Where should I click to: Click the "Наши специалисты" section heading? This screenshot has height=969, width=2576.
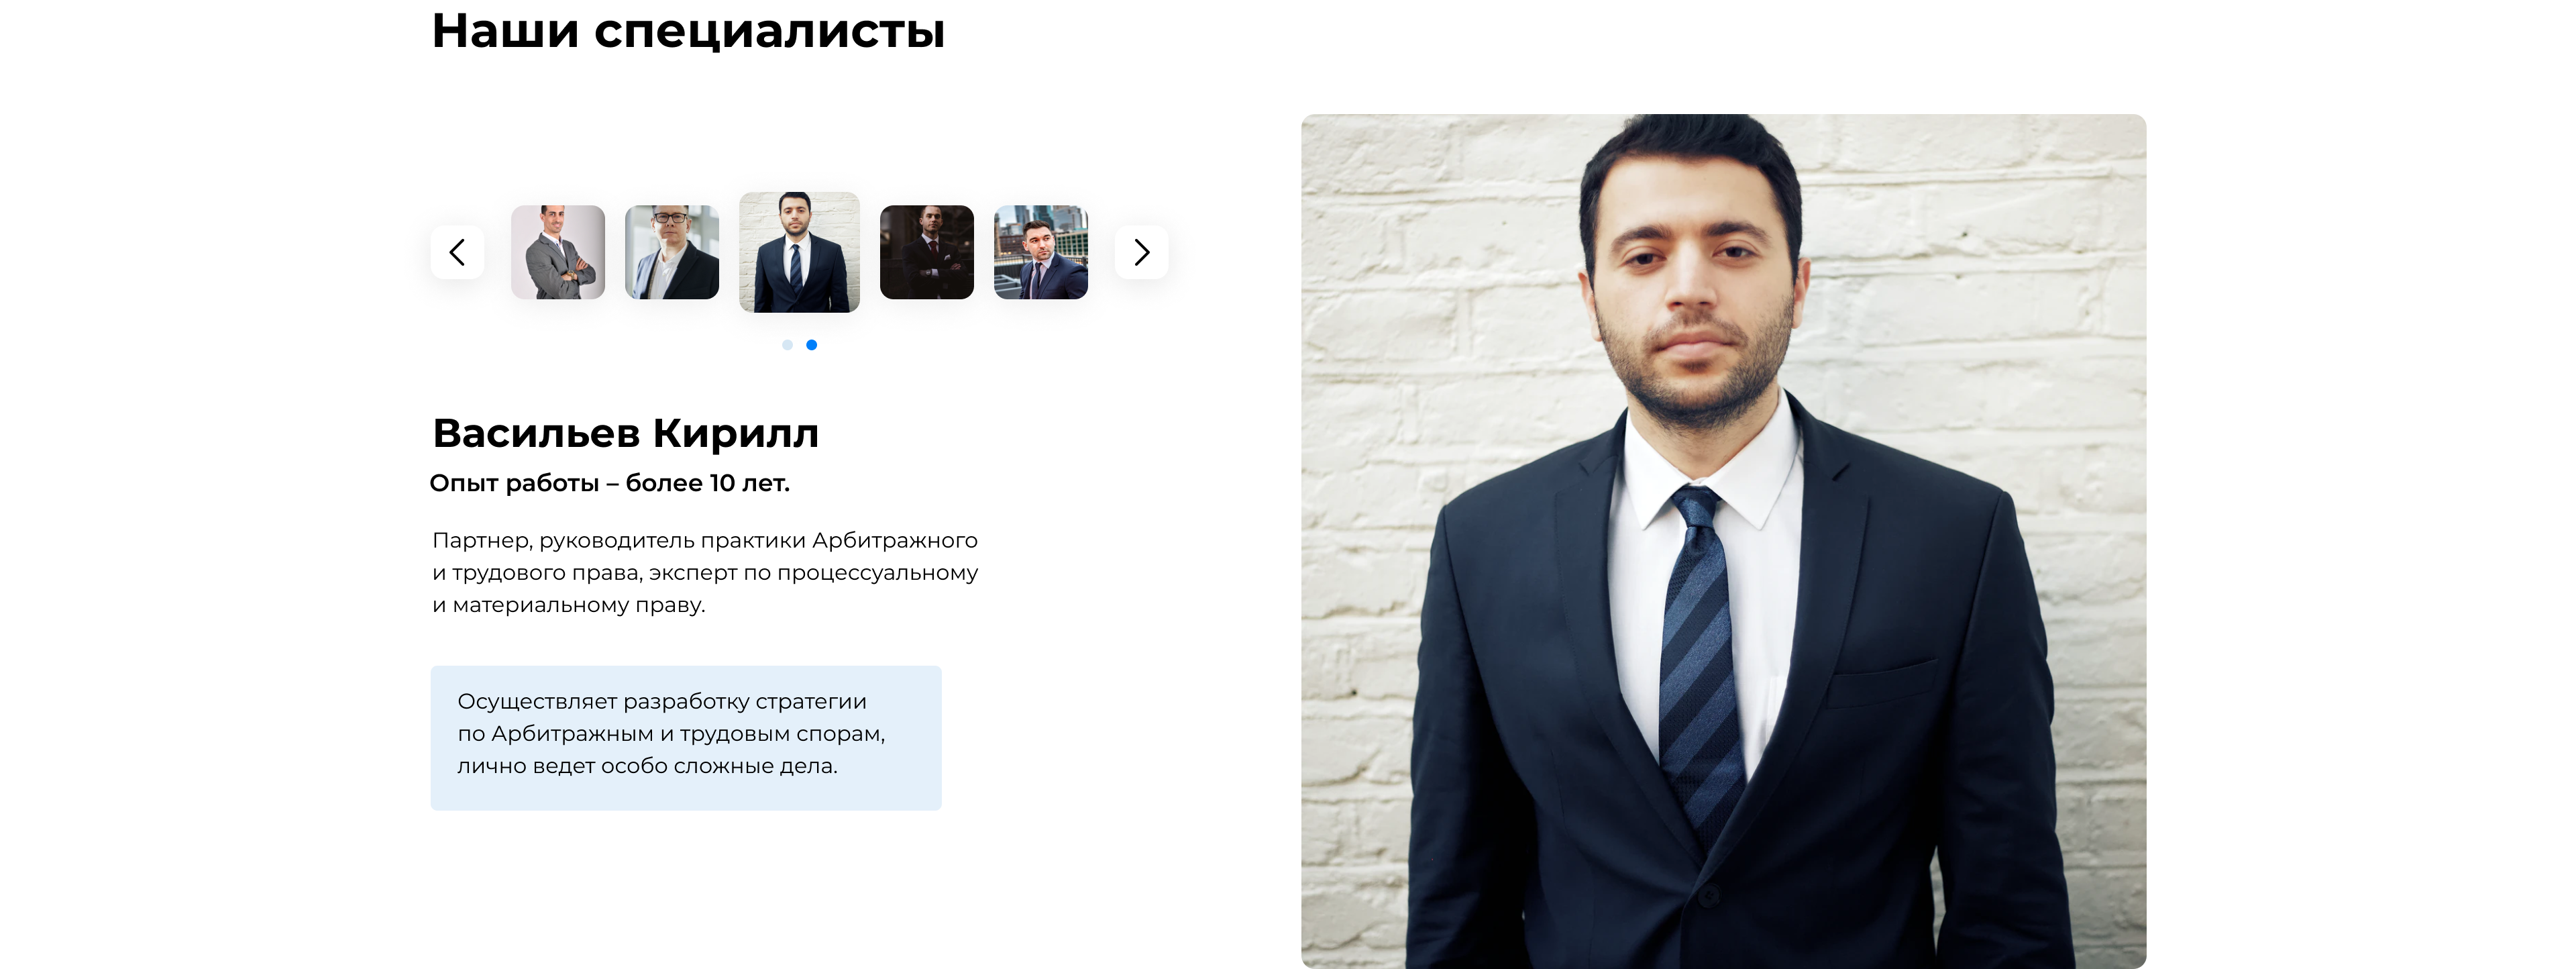[x=688, y=30]
